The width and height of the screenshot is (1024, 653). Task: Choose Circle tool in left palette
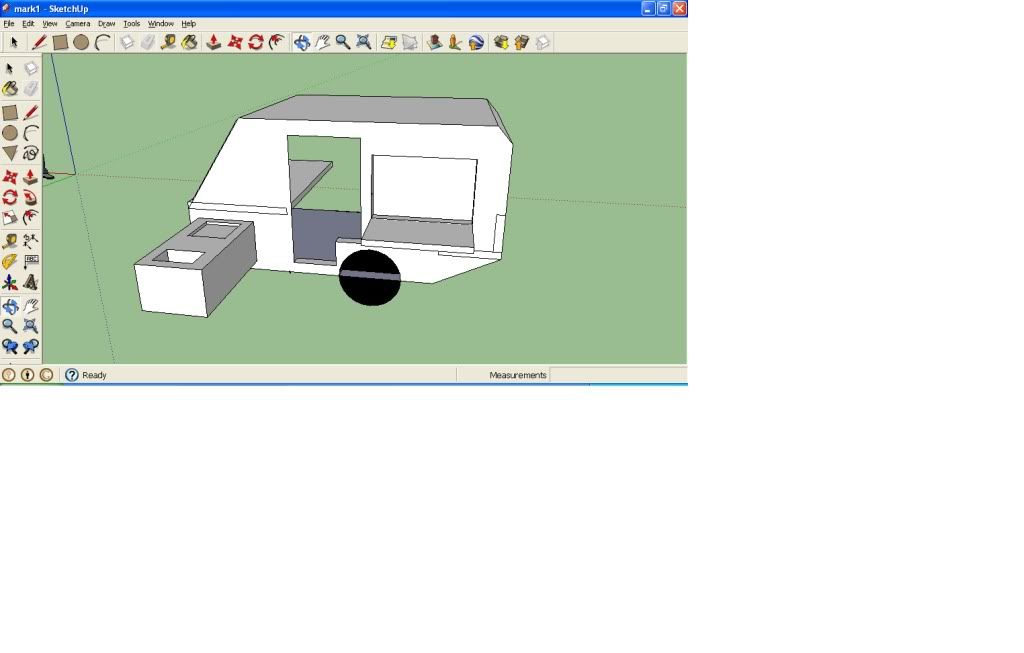pos(10,133)
